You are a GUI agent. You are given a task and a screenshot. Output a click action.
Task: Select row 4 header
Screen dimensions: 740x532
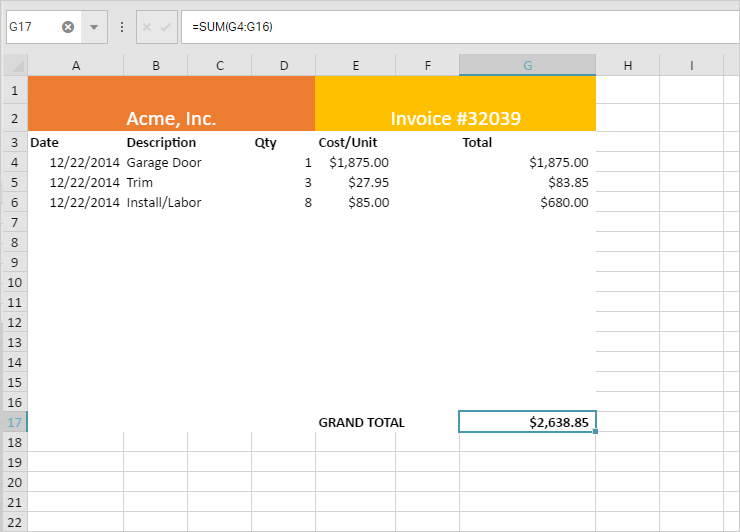[x=15, y=162]
